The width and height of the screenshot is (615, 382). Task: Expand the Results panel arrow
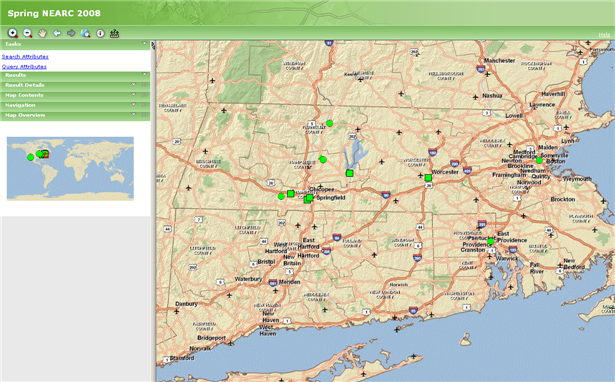coord(144,74)
